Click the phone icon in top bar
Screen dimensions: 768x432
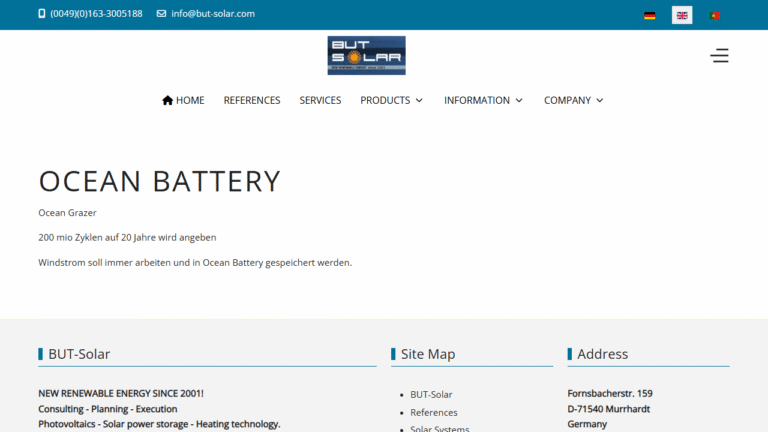42,14
